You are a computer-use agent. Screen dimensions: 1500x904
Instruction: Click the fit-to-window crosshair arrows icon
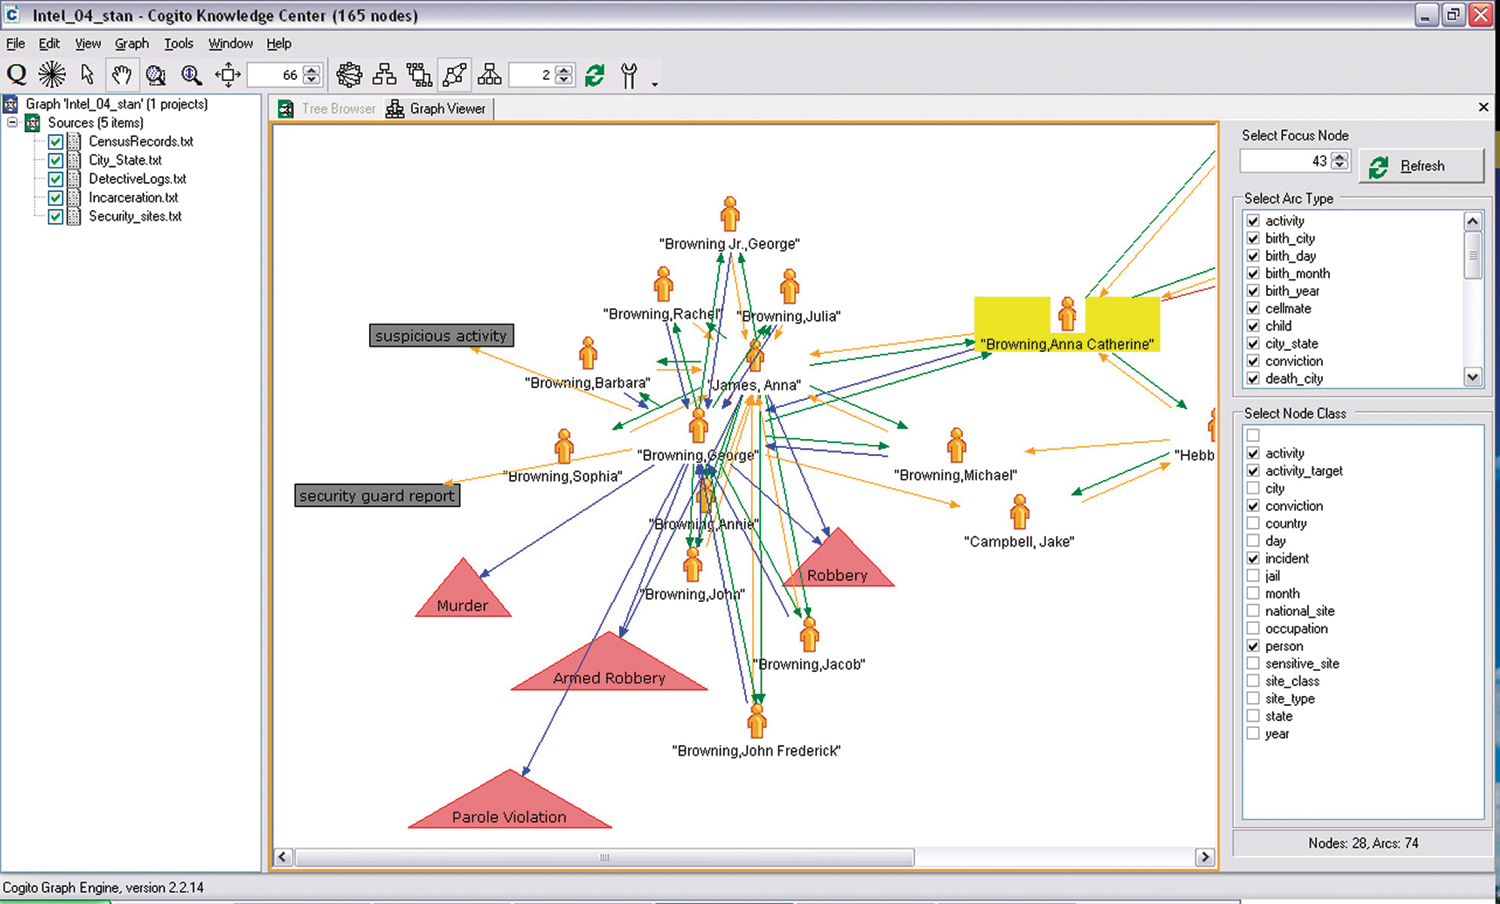point(228,75)
